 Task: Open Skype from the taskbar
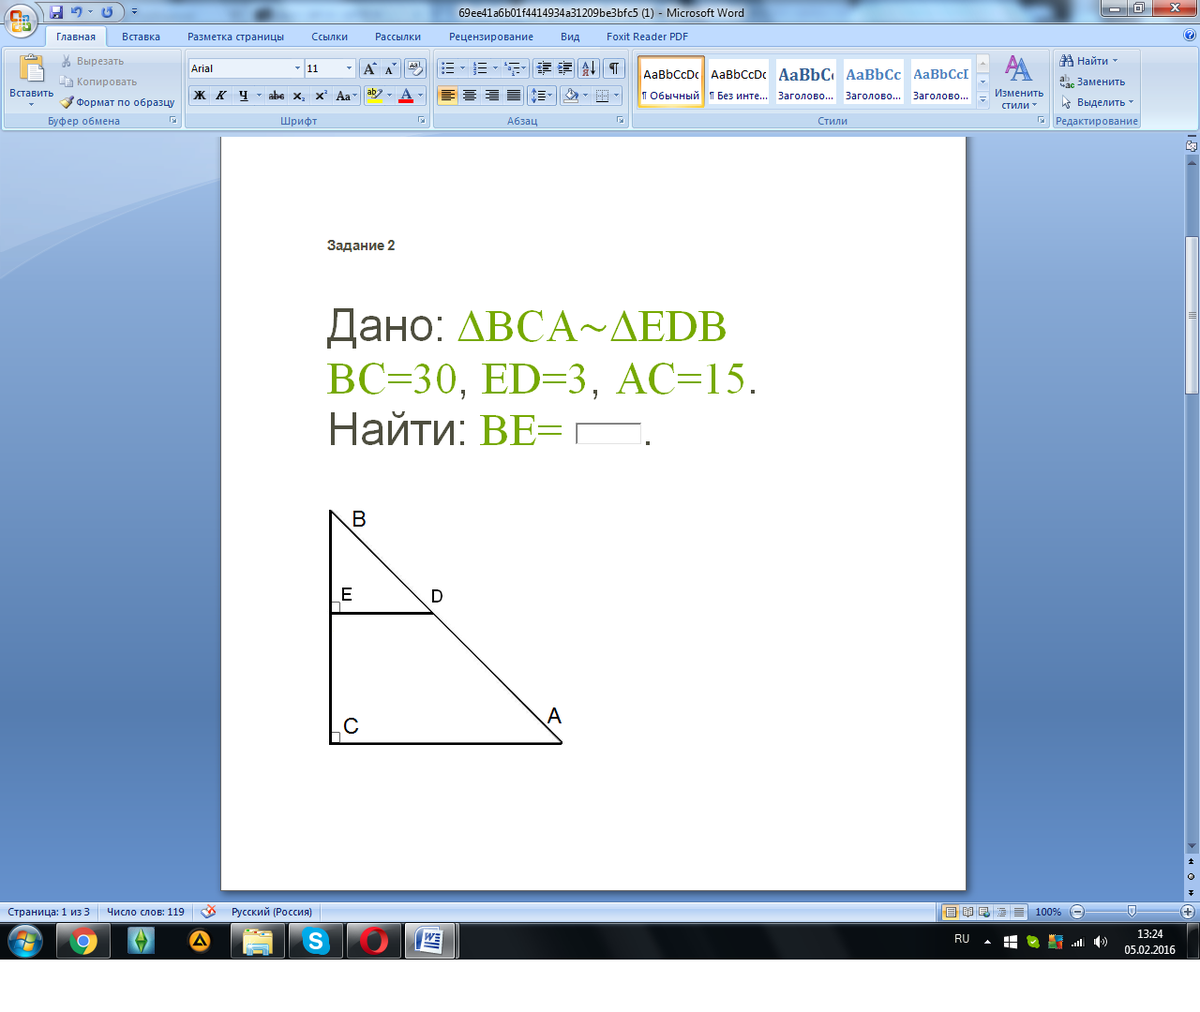coord(316,941)
